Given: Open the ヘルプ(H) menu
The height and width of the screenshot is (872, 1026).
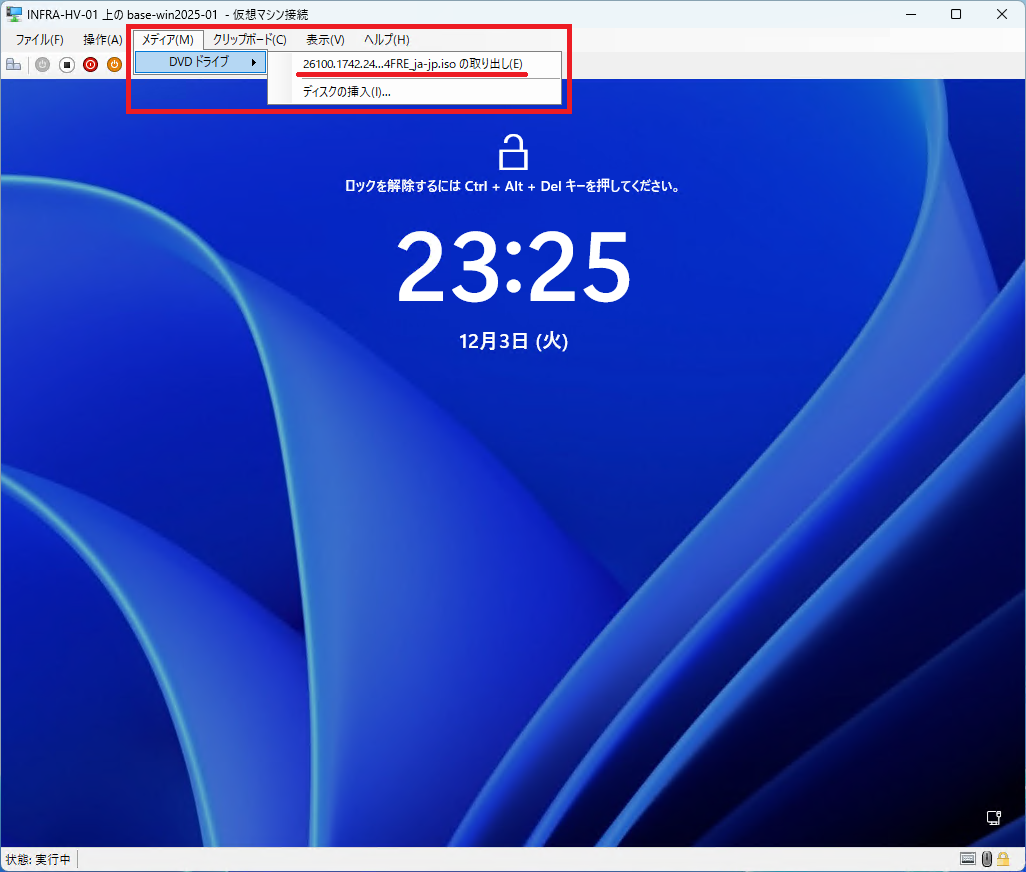Looking at the screenshot, I should pyautogui.click(x=387, y=40).
